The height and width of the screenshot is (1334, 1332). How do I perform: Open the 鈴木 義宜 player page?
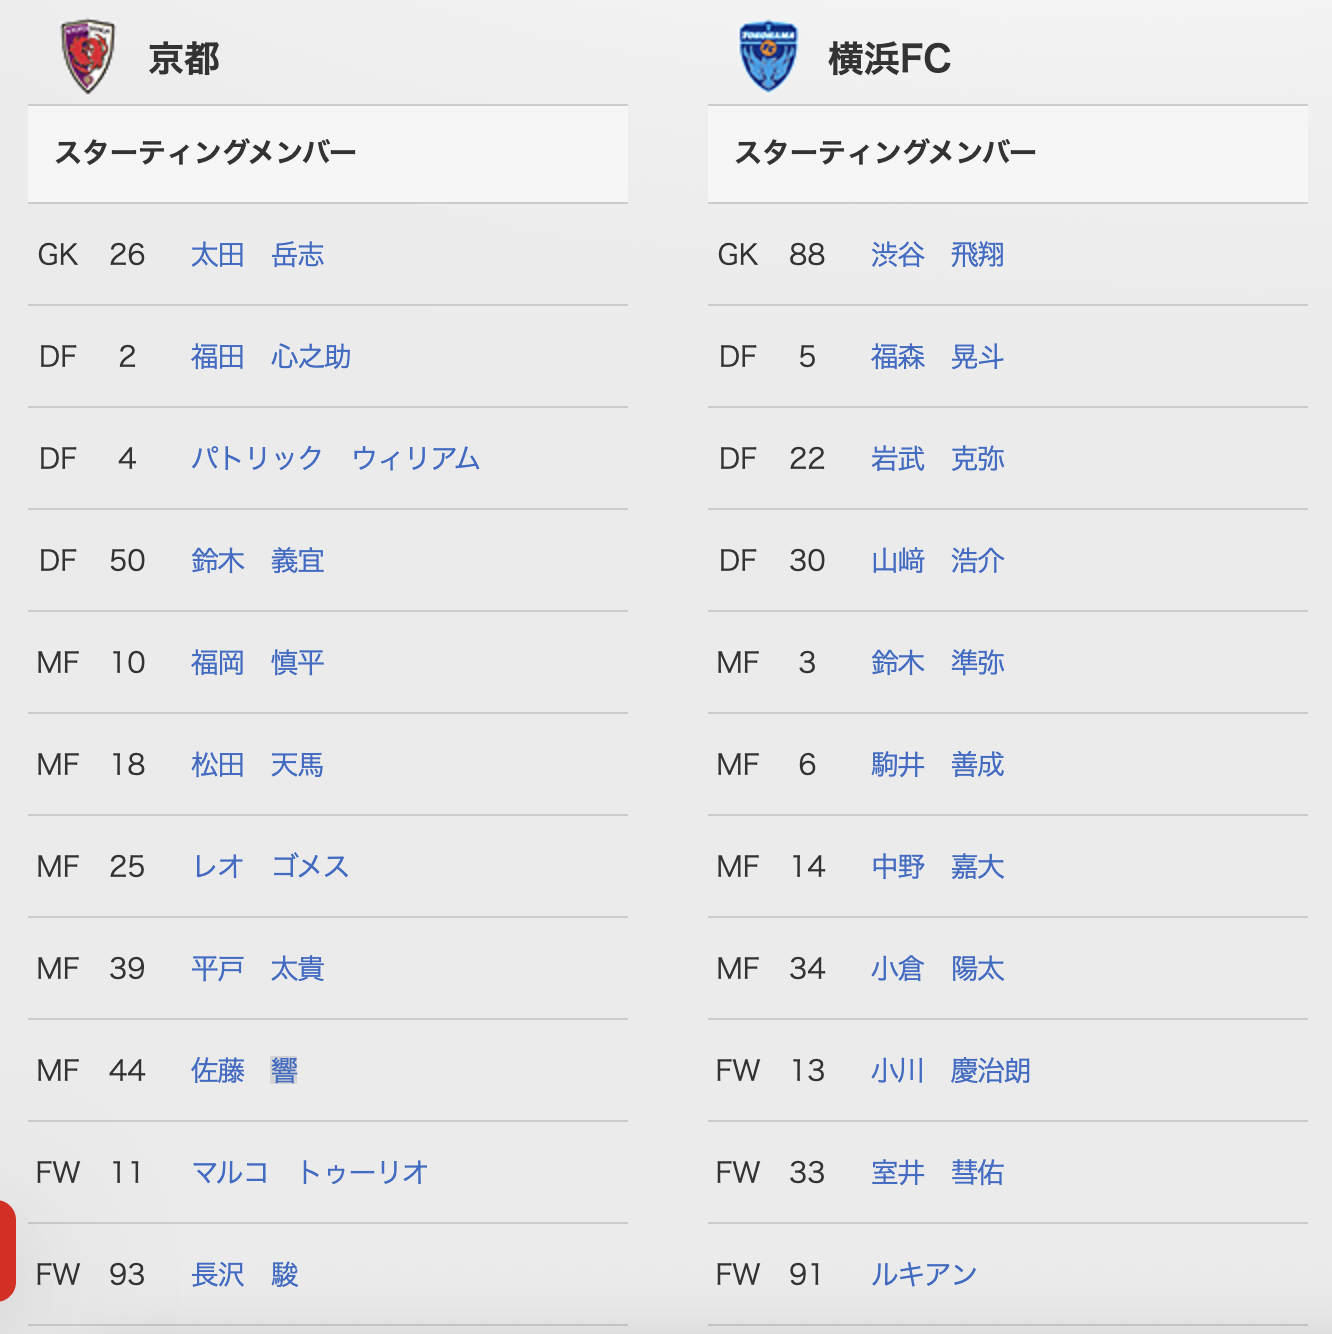click(257, 561)
